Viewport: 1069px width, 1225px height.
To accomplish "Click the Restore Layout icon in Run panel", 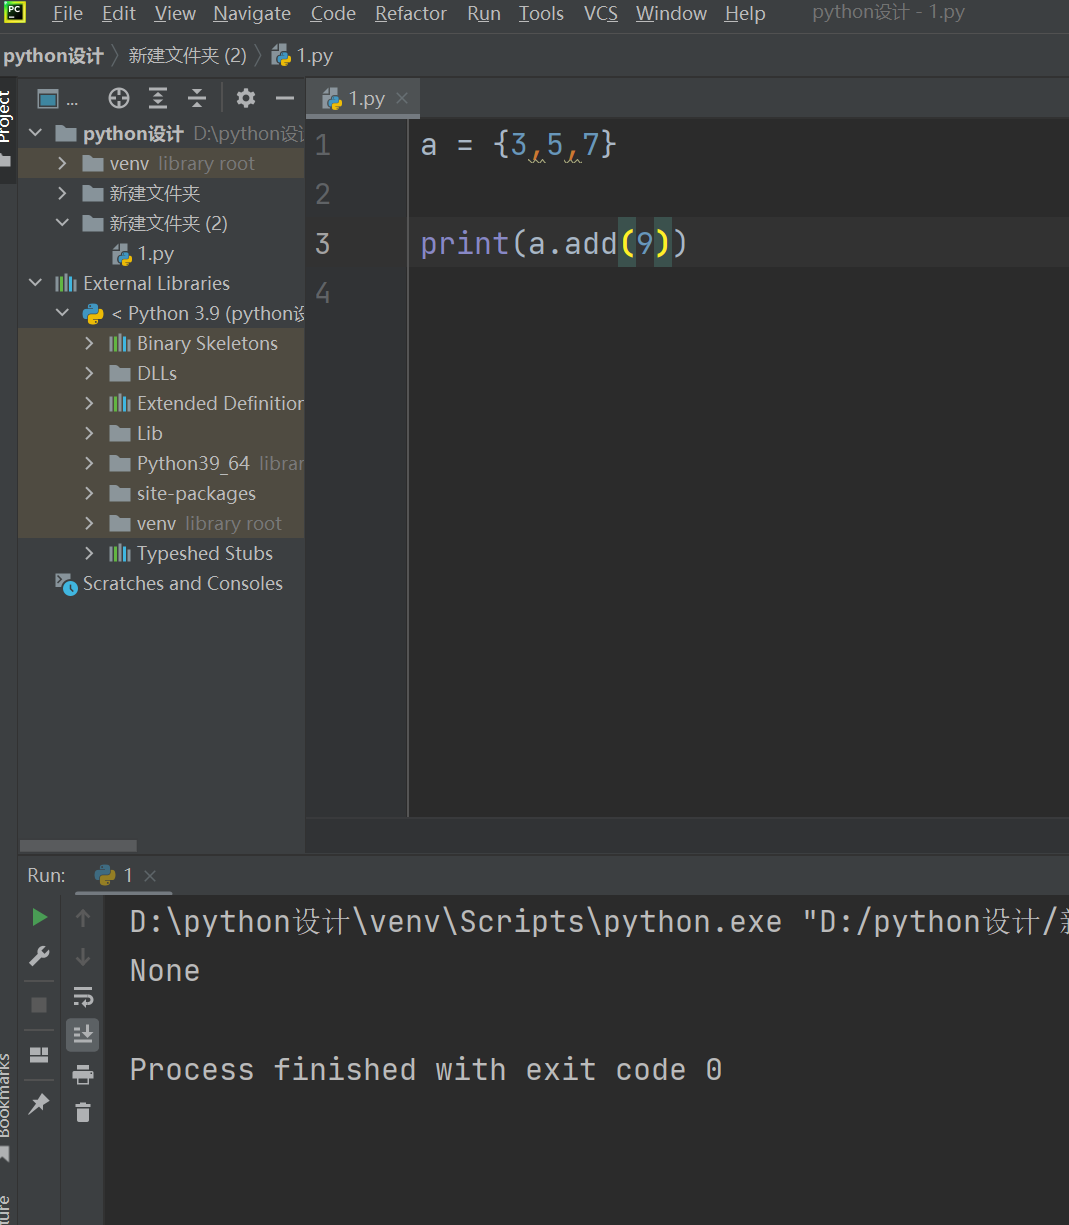I will coord(39,1055).
